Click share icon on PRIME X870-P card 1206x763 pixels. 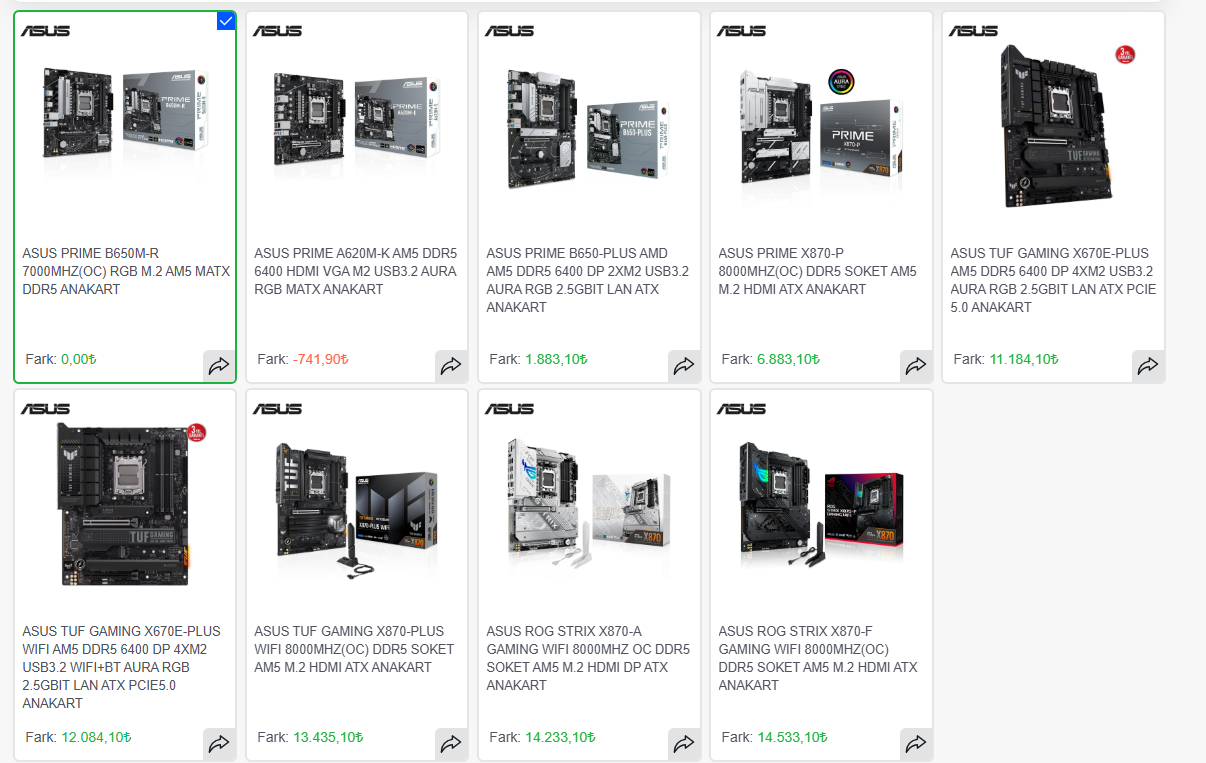[x=915, y=366]
